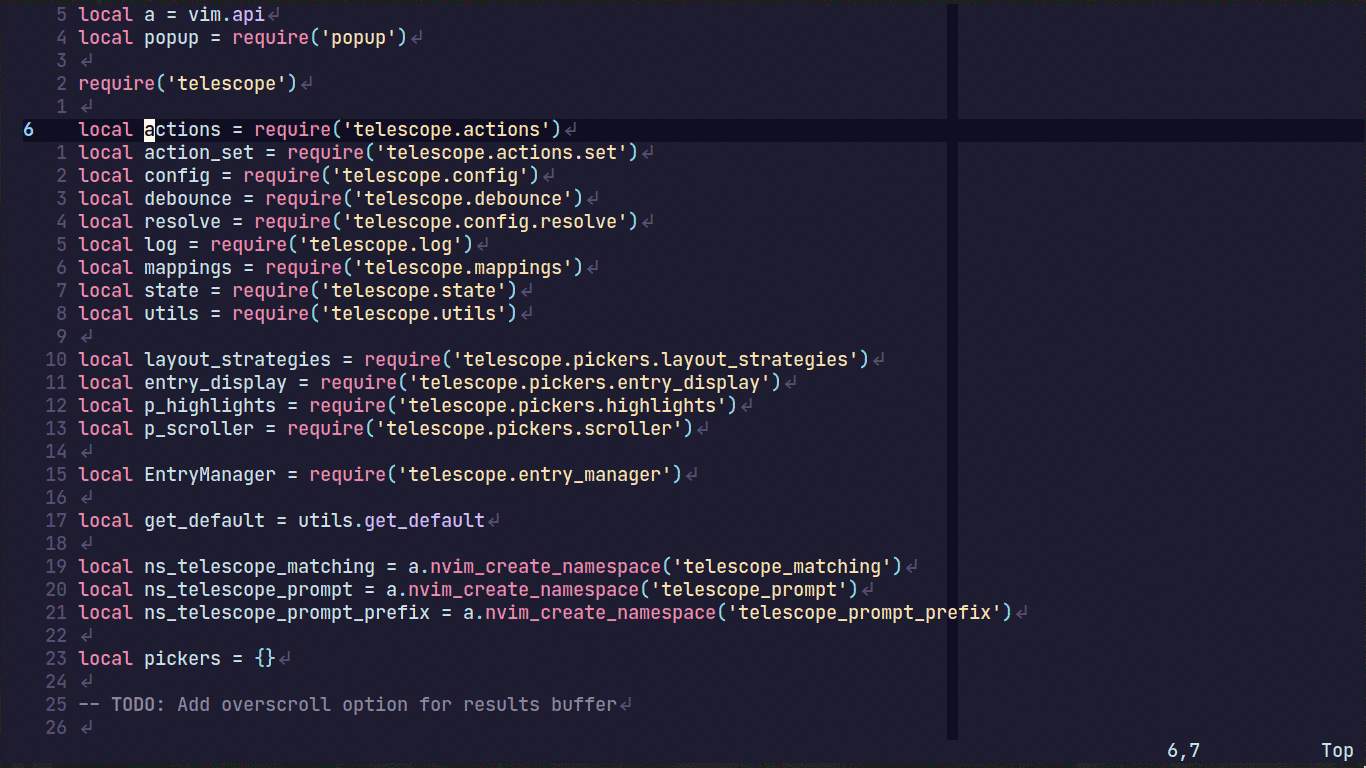Click the standalone require('telescope') line
1366x768 pixels.
(x=188, y=84)
